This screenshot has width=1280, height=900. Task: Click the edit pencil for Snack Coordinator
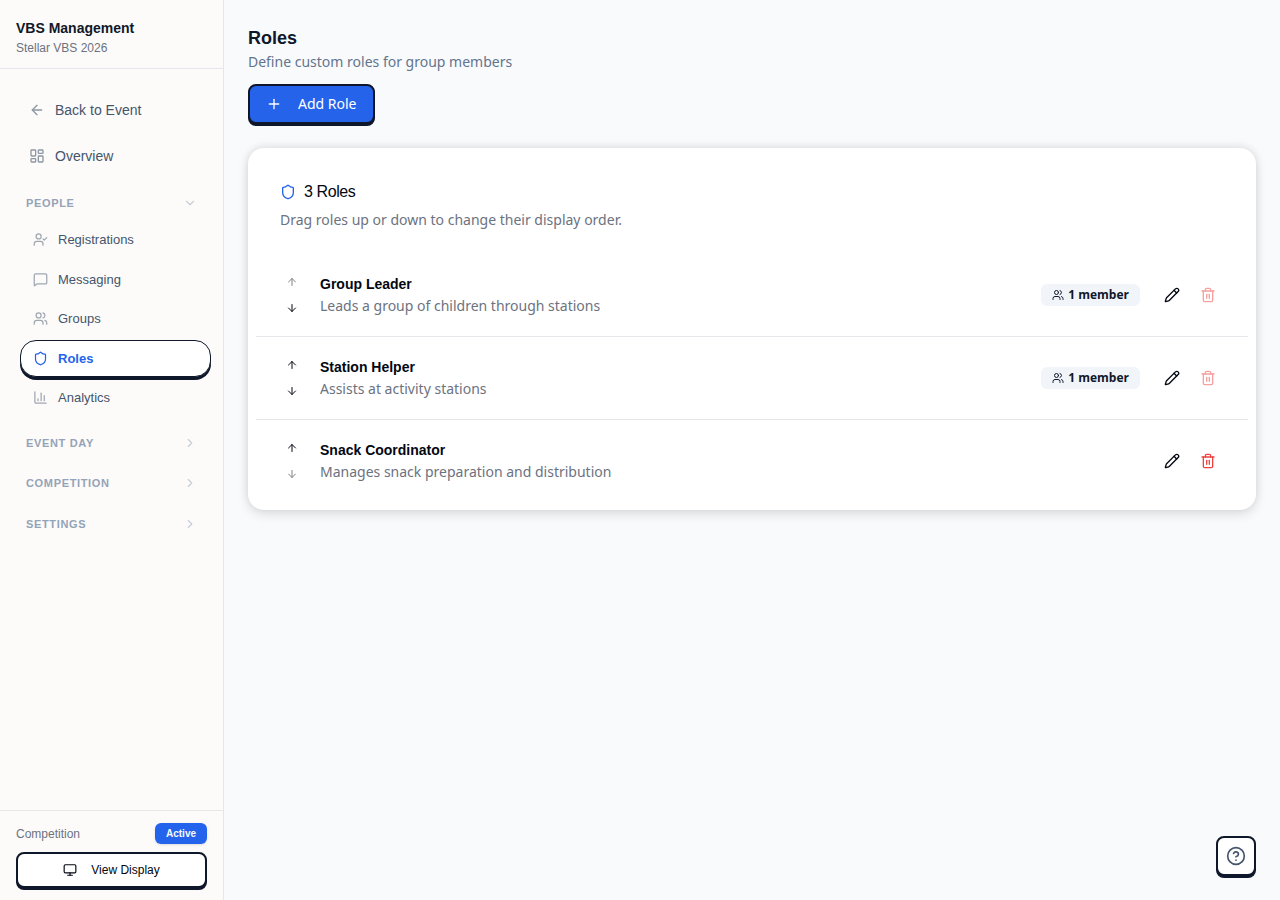[1172, 461]
